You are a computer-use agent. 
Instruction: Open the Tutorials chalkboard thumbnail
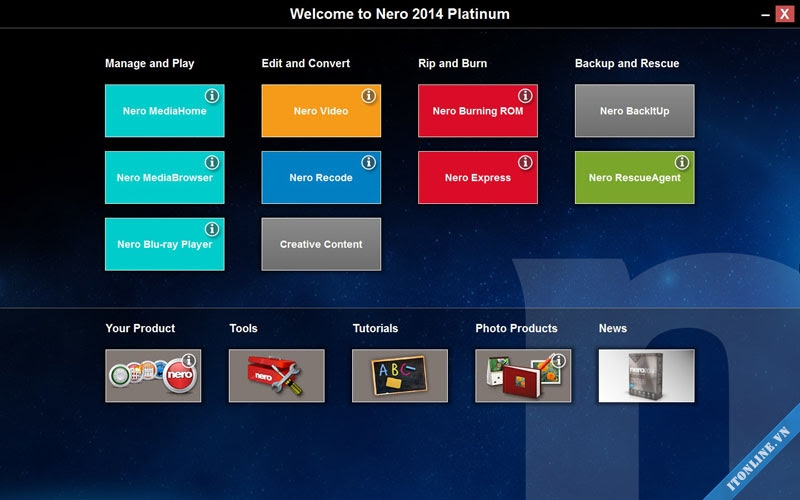(x=400, y=376)
